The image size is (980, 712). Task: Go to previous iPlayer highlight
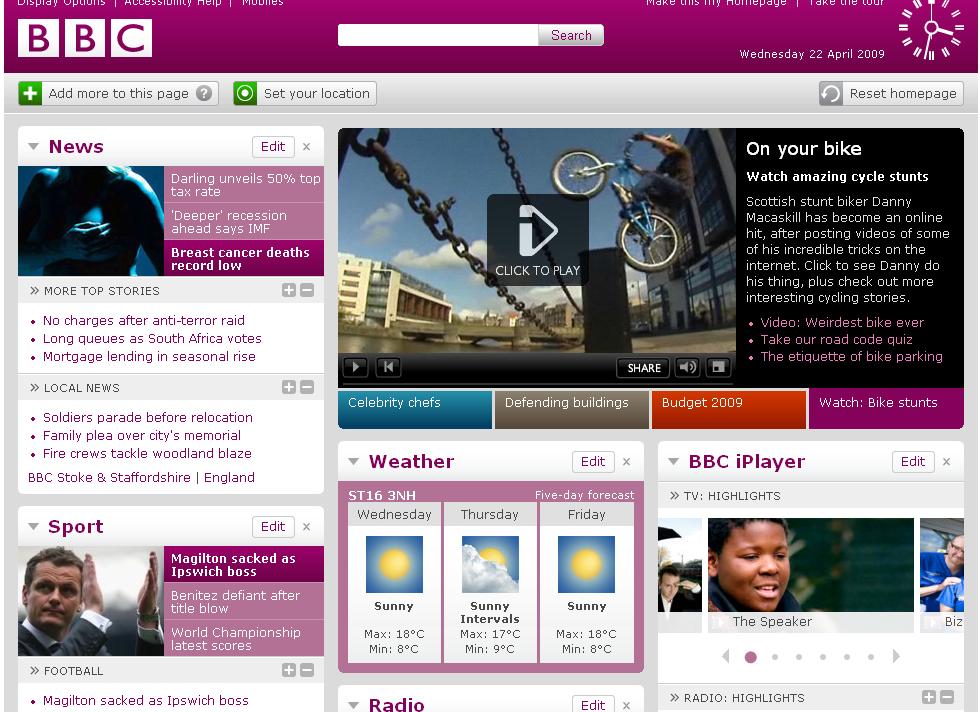(x=726, y=656)
